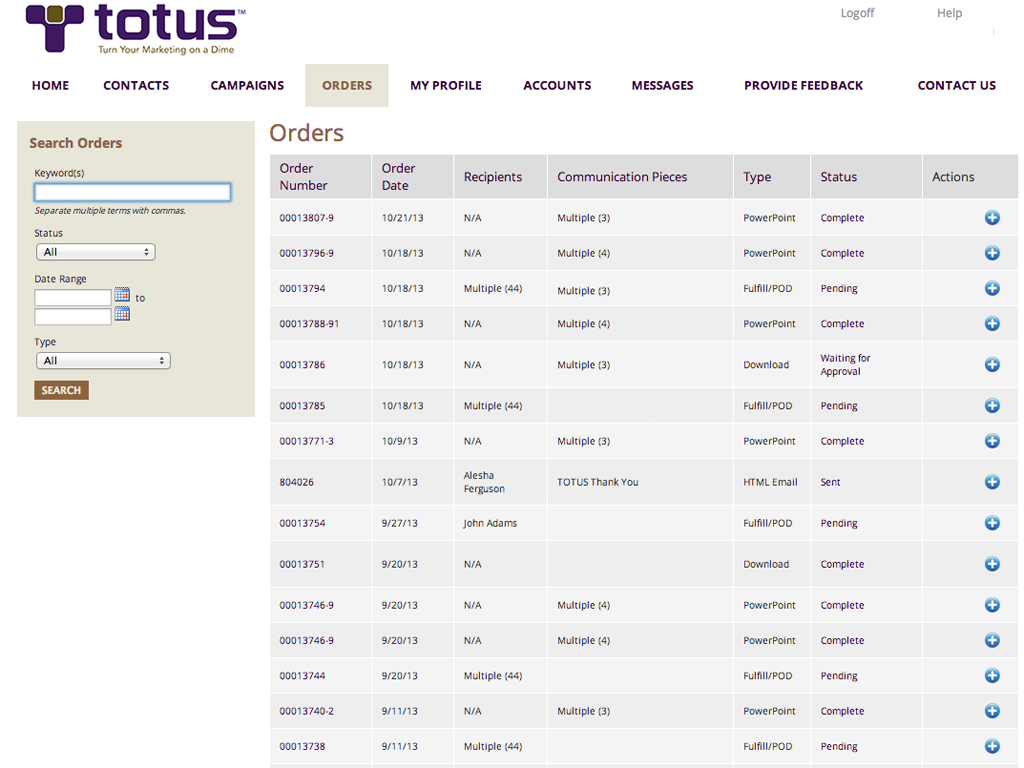Viewport: 1024px width, 768px height.
Task: Select order number 00013807-9
Action: (306, 218)
